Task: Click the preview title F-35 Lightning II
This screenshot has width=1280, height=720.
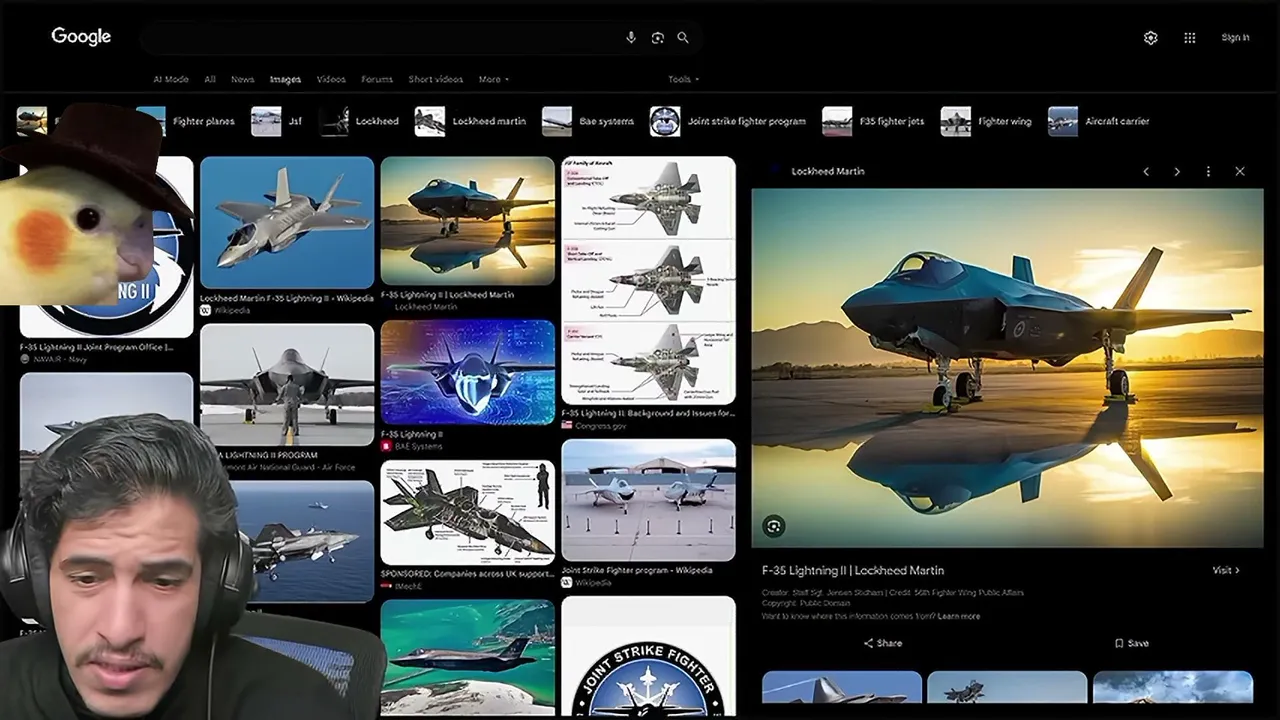Action: (853, 571)
